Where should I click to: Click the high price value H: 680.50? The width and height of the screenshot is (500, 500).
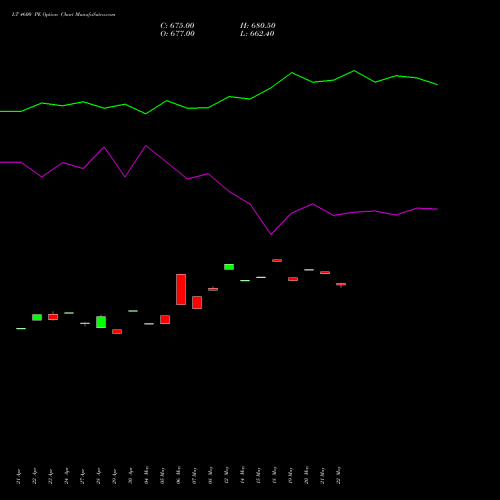pos(258,26)
